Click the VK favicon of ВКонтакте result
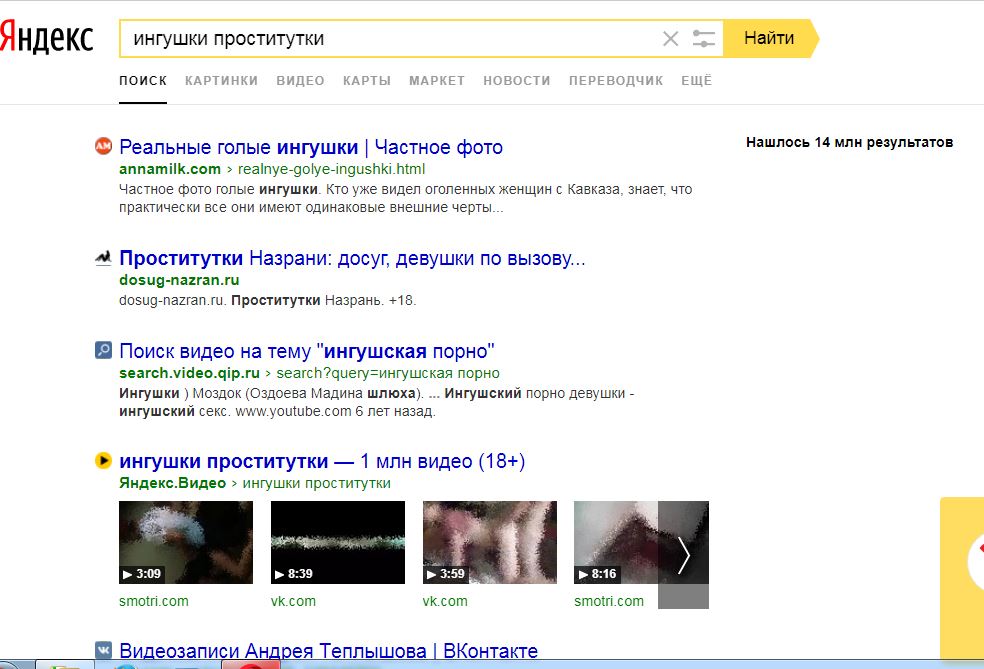This screenshot has height=669, width=984. (103, 649)
